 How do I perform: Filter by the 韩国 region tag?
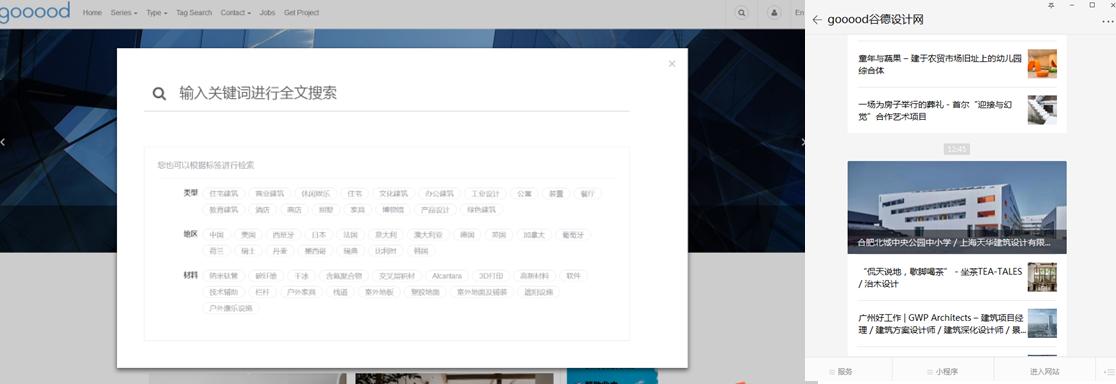pyautogui.click(x=421, y=251)
